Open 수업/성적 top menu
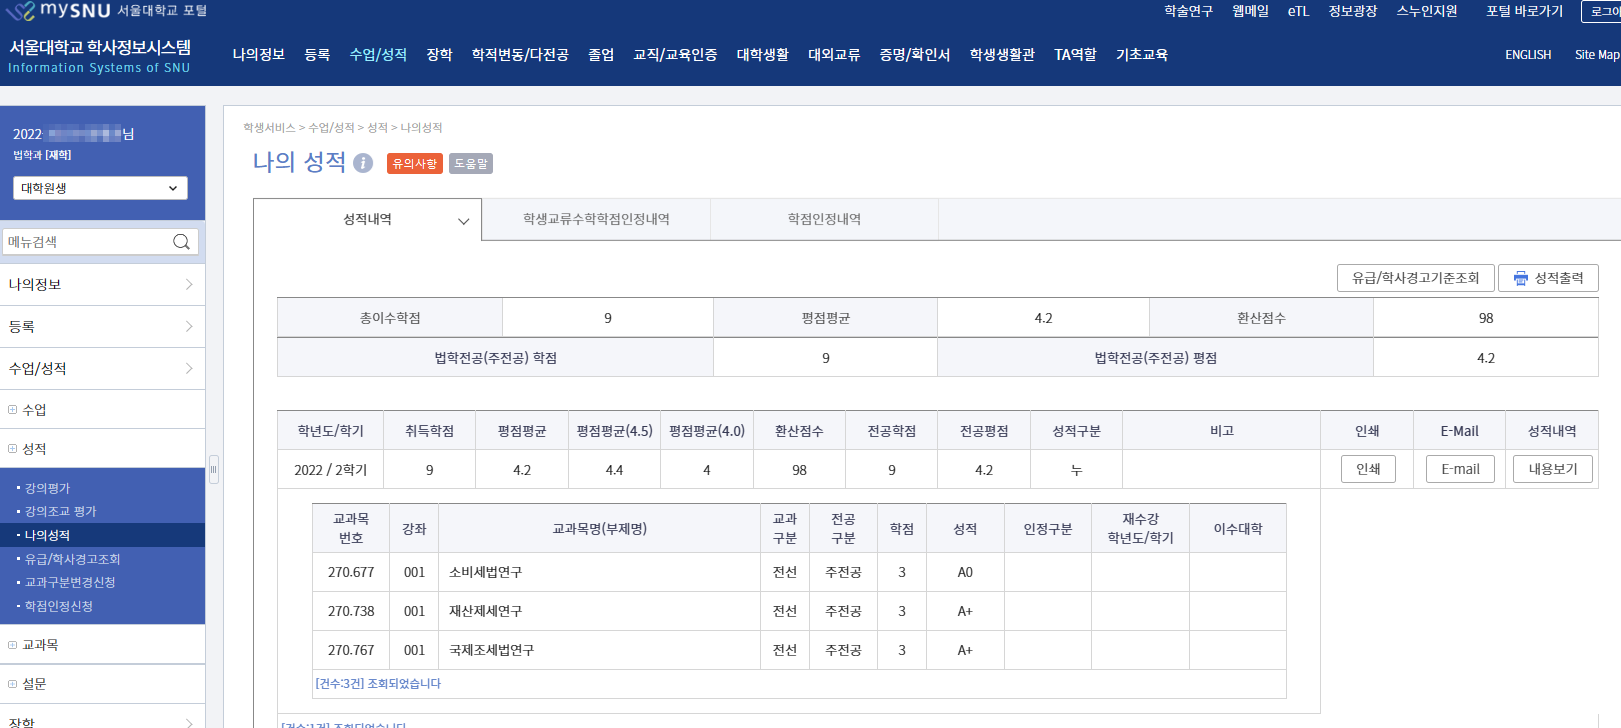The image size is (1621, 728). (x=378, y=55)
